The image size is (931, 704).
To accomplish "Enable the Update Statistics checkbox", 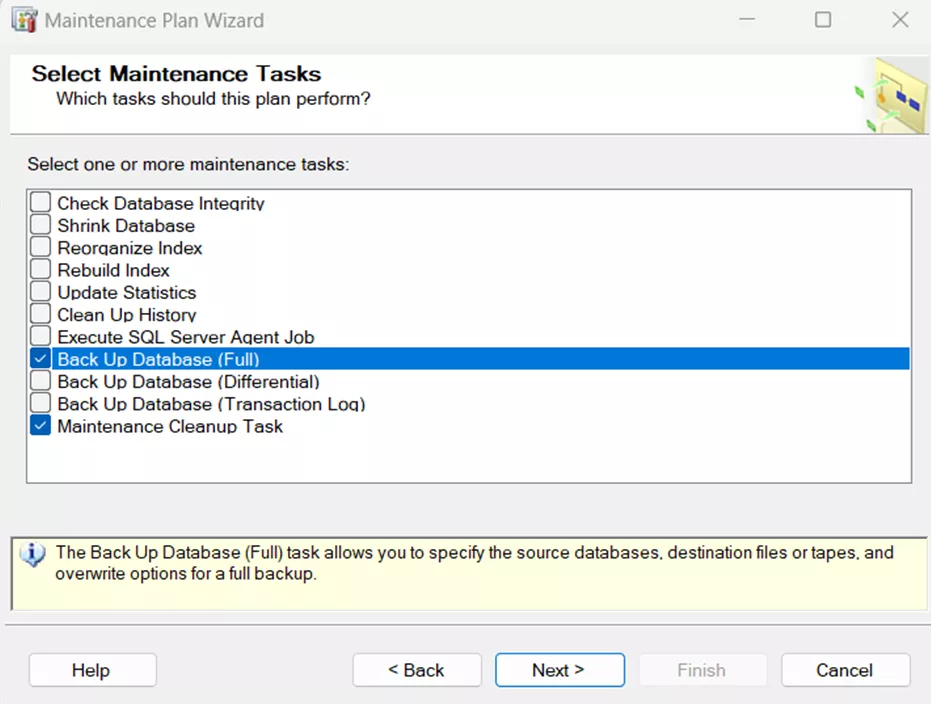I will point(40,291).
